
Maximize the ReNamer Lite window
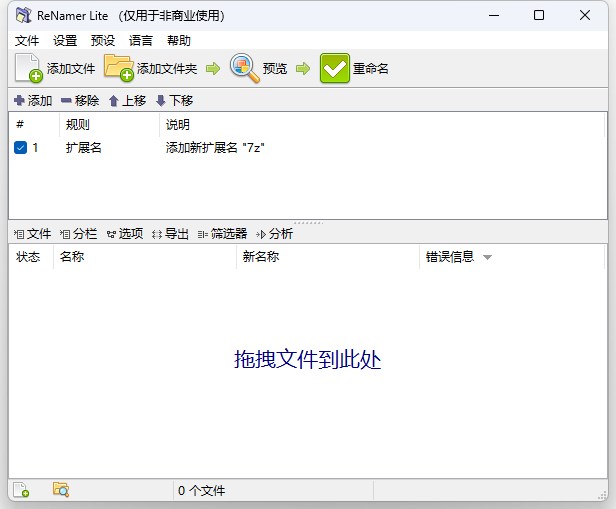[x=539, y=16]
